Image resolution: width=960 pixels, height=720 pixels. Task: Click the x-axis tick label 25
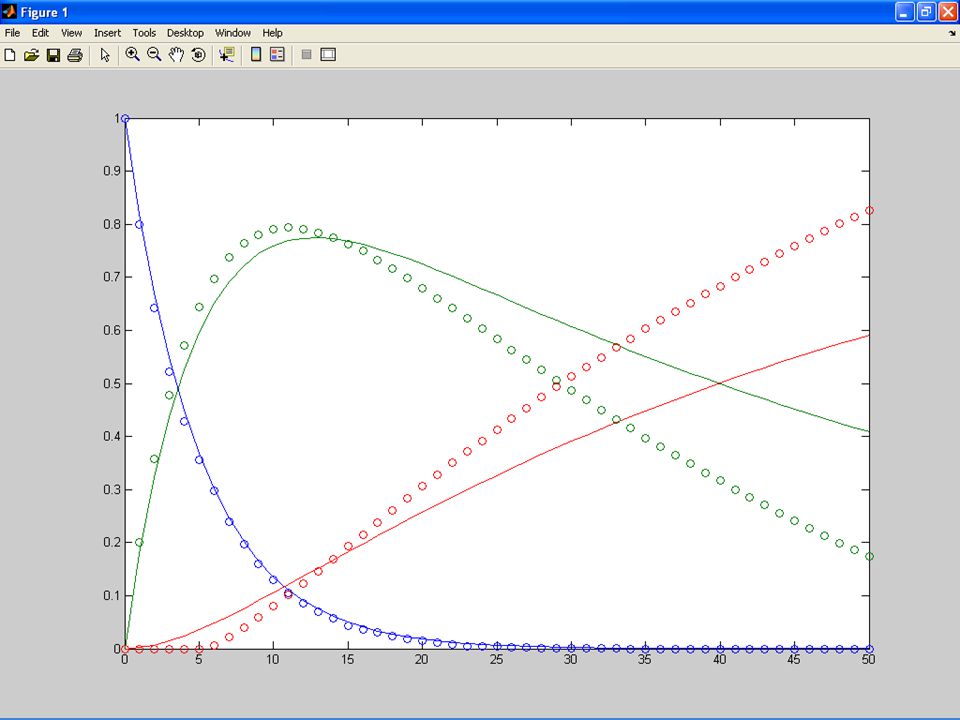point(497,659)
